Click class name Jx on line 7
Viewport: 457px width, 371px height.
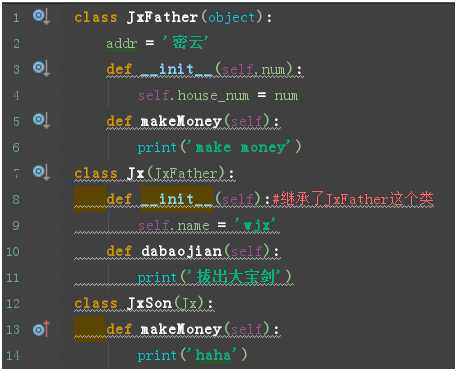pos(136,173)
